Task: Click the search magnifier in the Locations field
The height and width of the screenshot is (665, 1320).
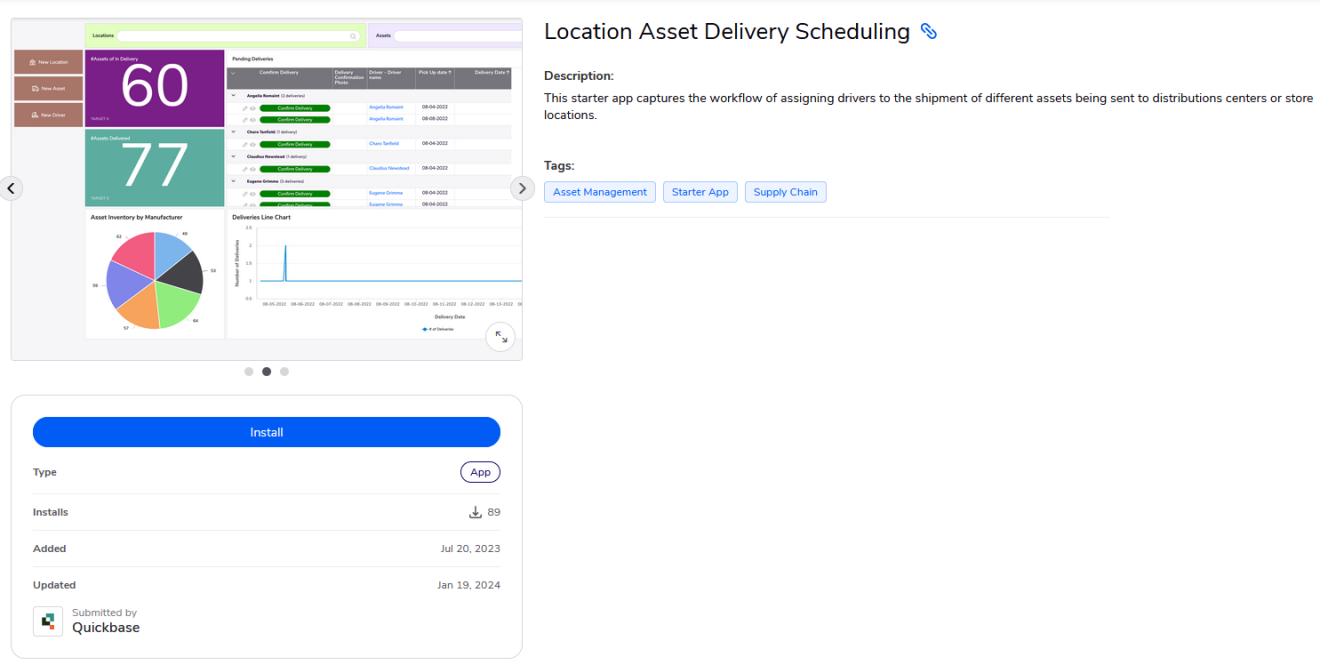Action: pos(352,35)
